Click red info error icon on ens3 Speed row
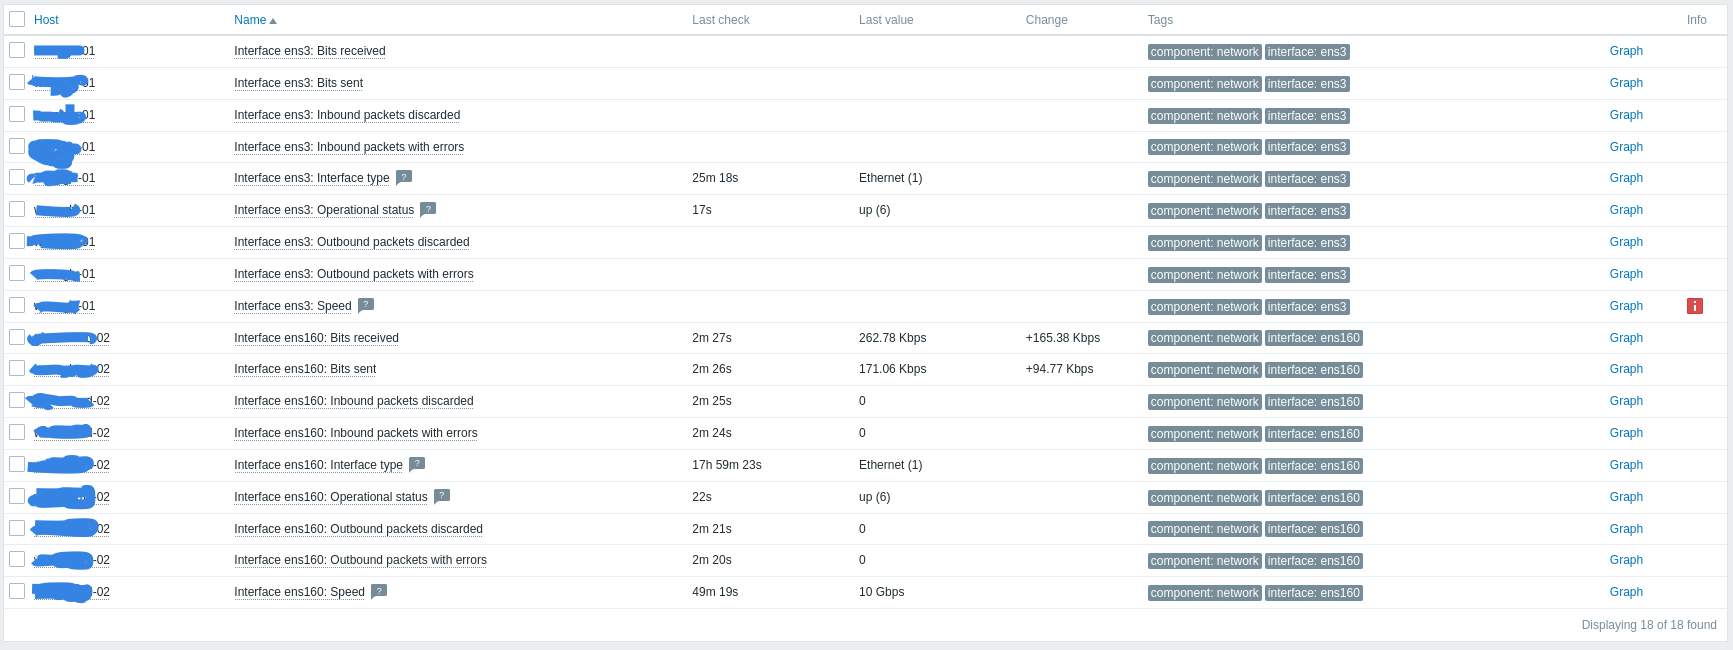This screenshot has height=650, width=1733. click(1694, 306)
